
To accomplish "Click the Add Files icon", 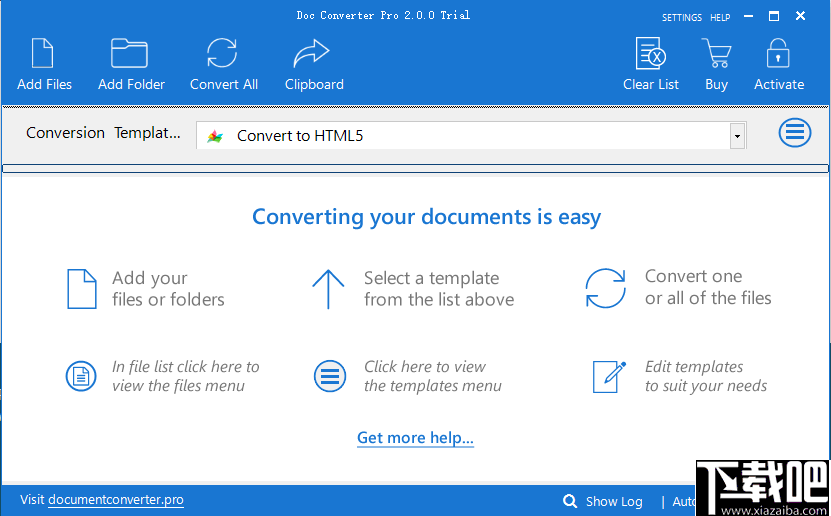I will [42, 53].
